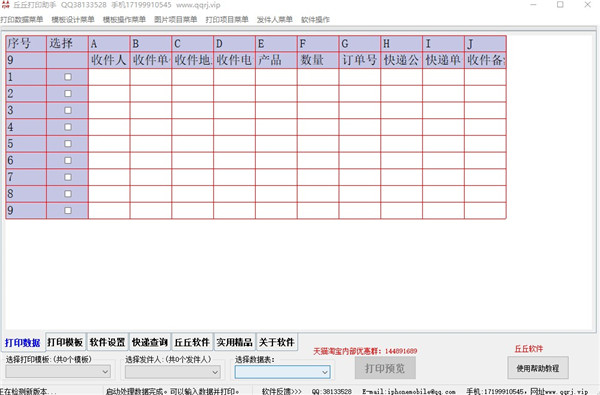Click the 正在检测新版本 status text
This screenshot has height=395, width=600.
coord(28,391)
